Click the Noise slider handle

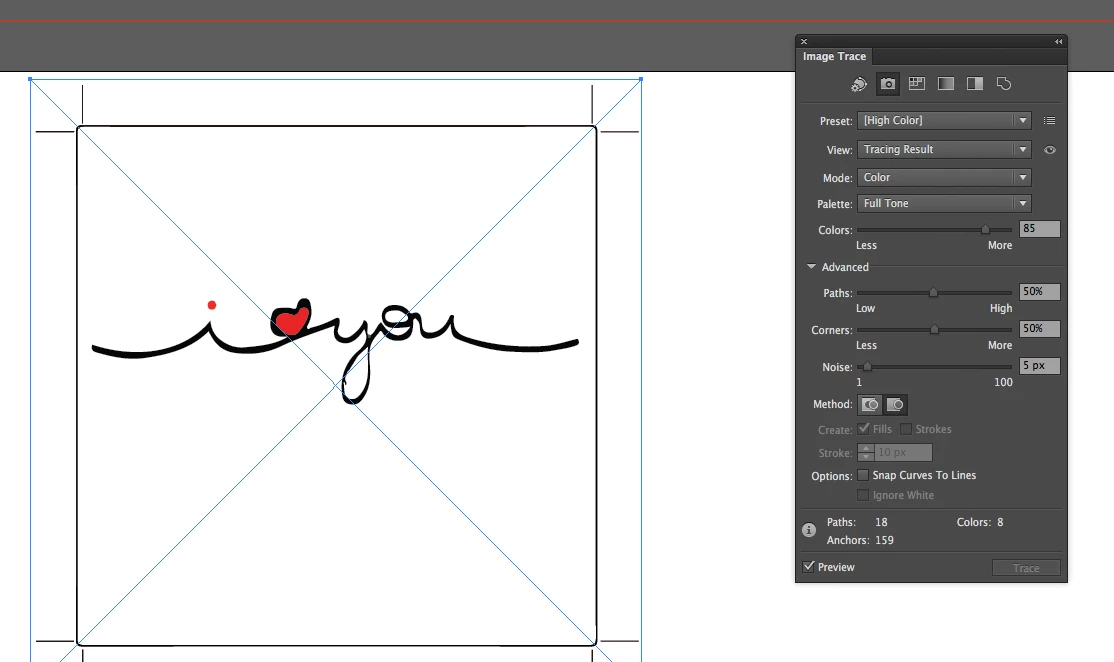[867, 367]
